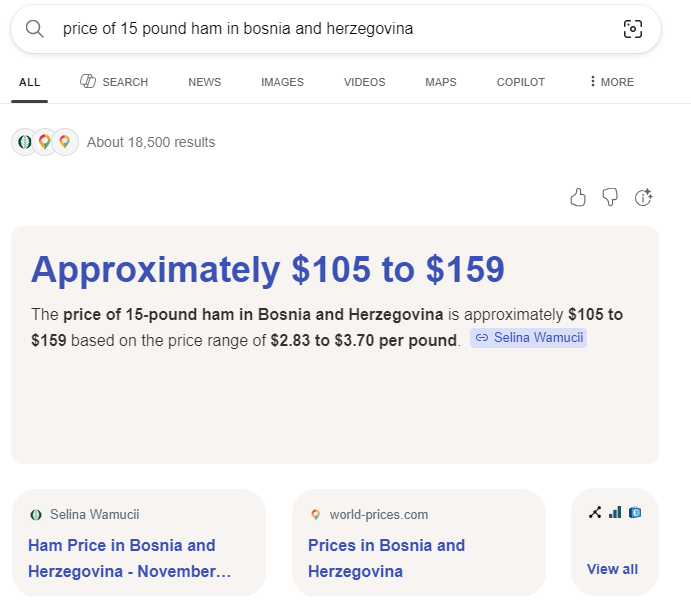Click the world-prices.com card favicon

(x=316, y=515)
